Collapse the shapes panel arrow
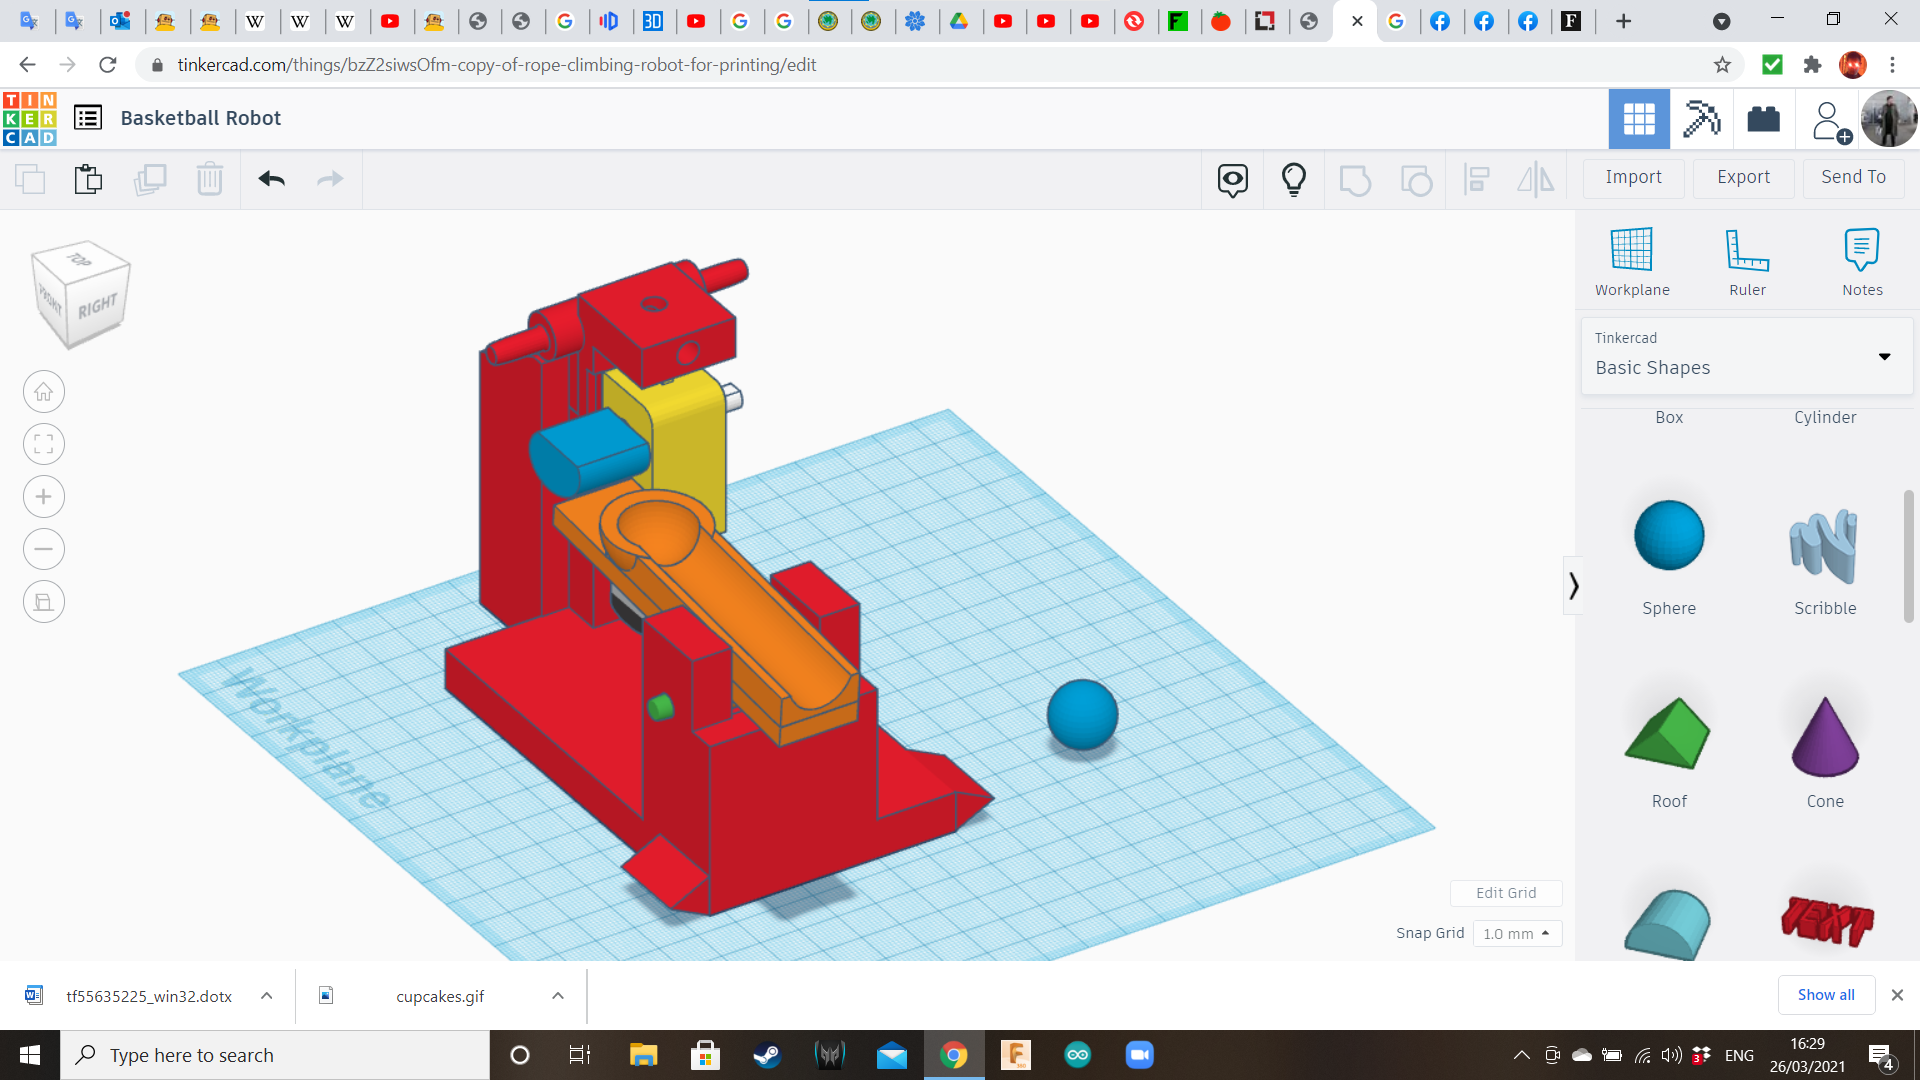The height and width of the screenshot is (1080, 1920). [1573, 585]
